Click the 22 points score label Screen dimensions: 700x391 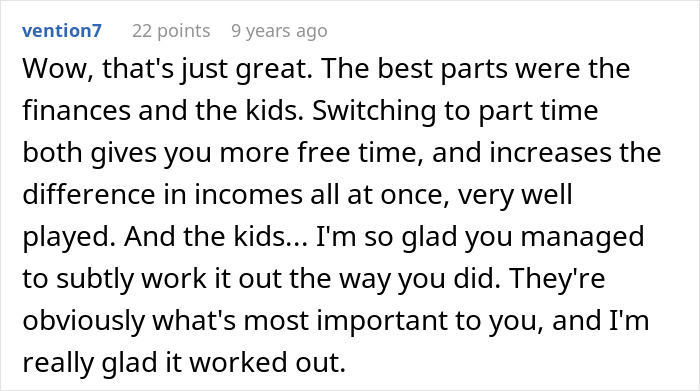click(x=171, y=31)
